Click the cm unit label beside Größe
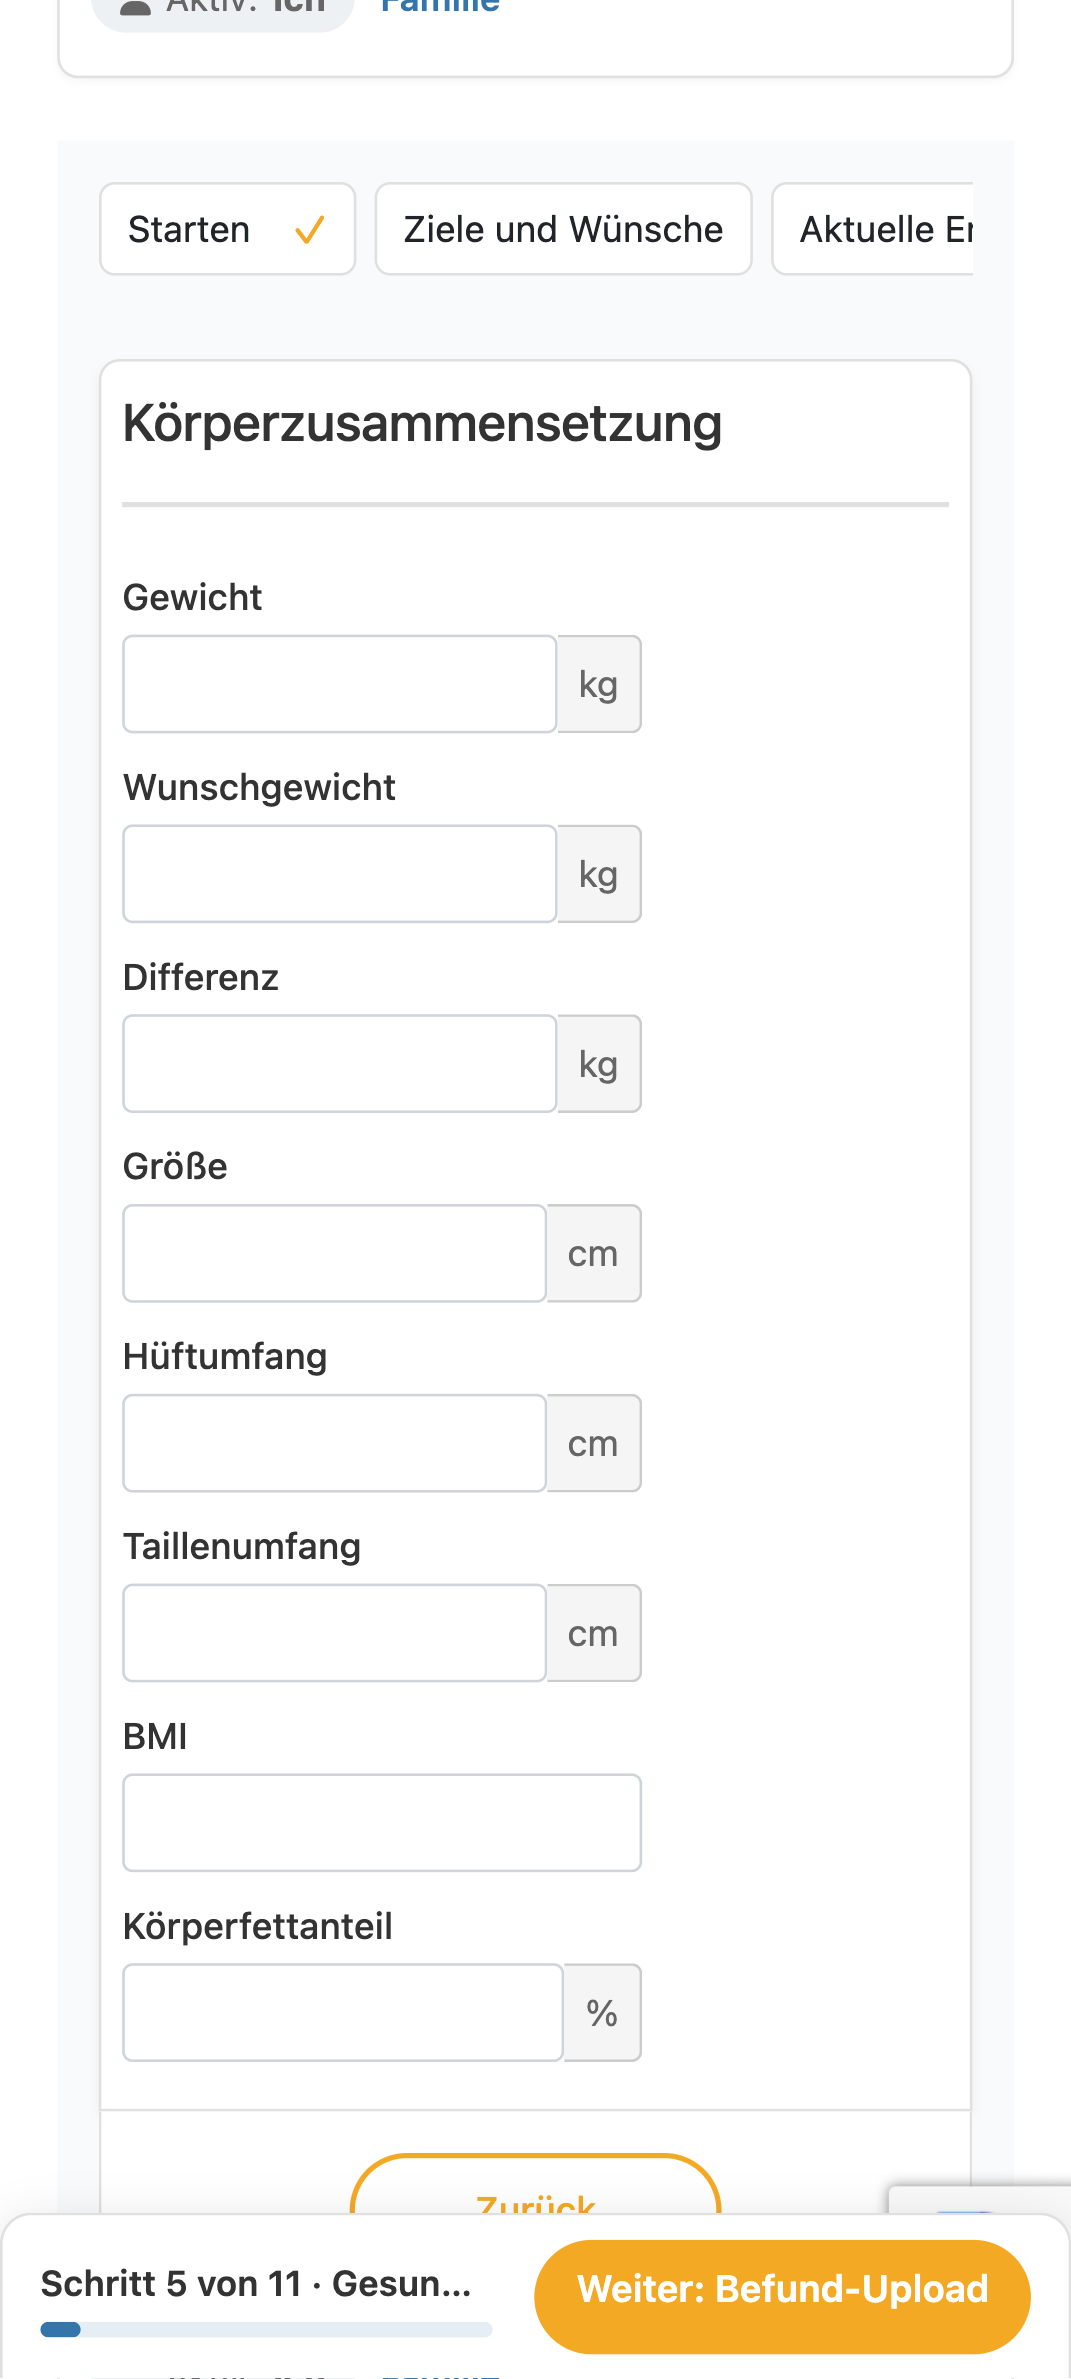This screenshot has height=2379, width=1071. (594, 1253)
